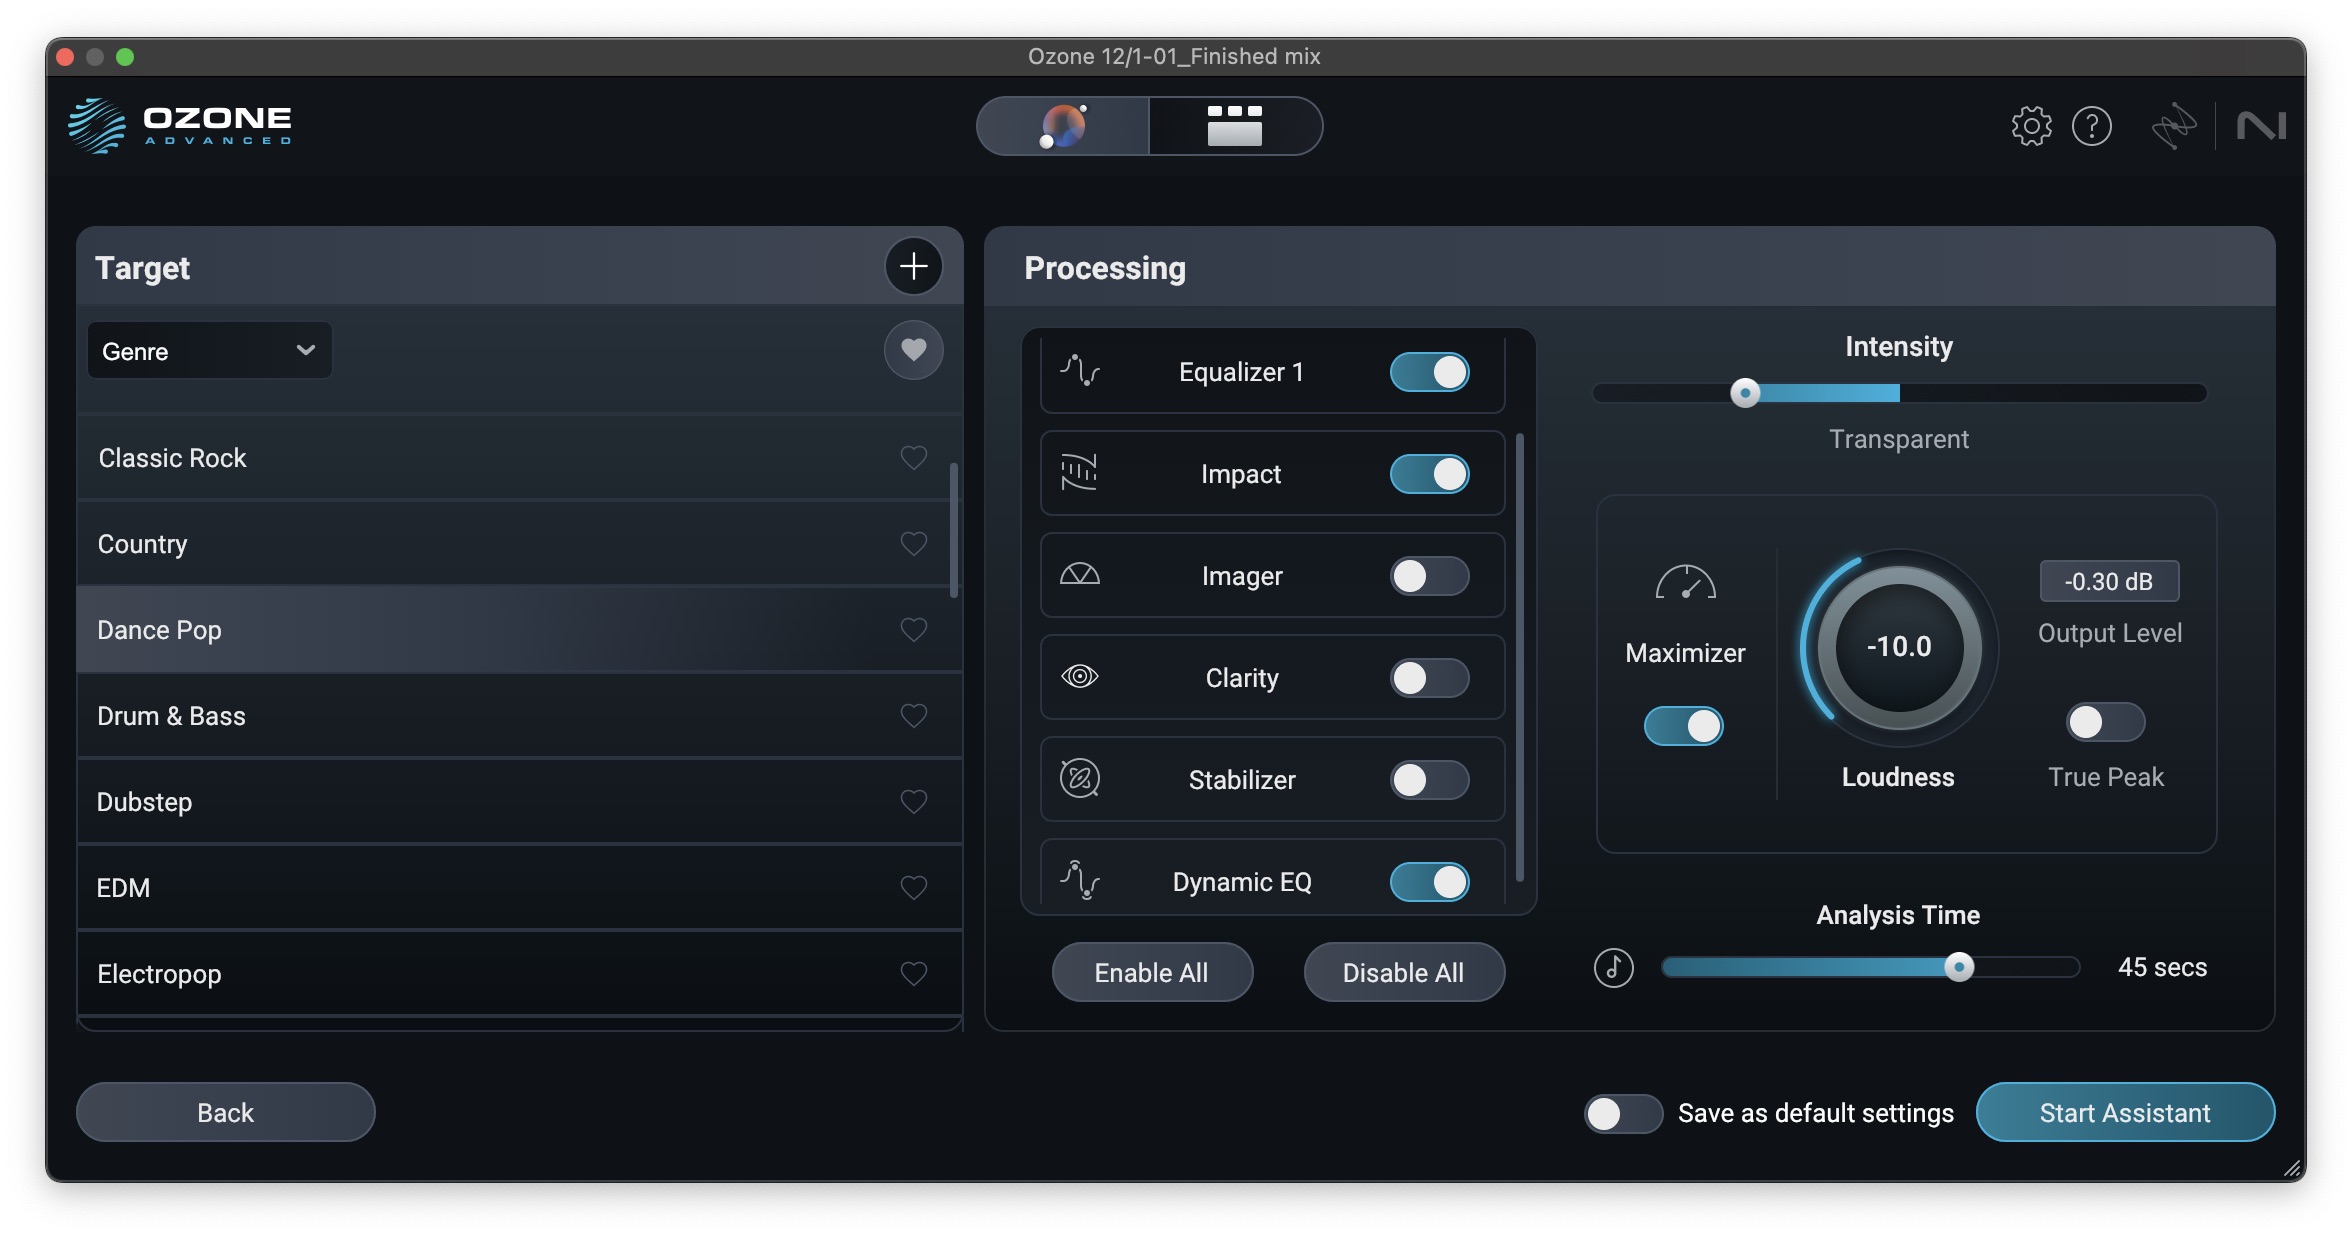The width and height of the screenshot is (2352, 1236).
Task: Click the Back button
Action: pyautogui.click(x=226, y=1112)
